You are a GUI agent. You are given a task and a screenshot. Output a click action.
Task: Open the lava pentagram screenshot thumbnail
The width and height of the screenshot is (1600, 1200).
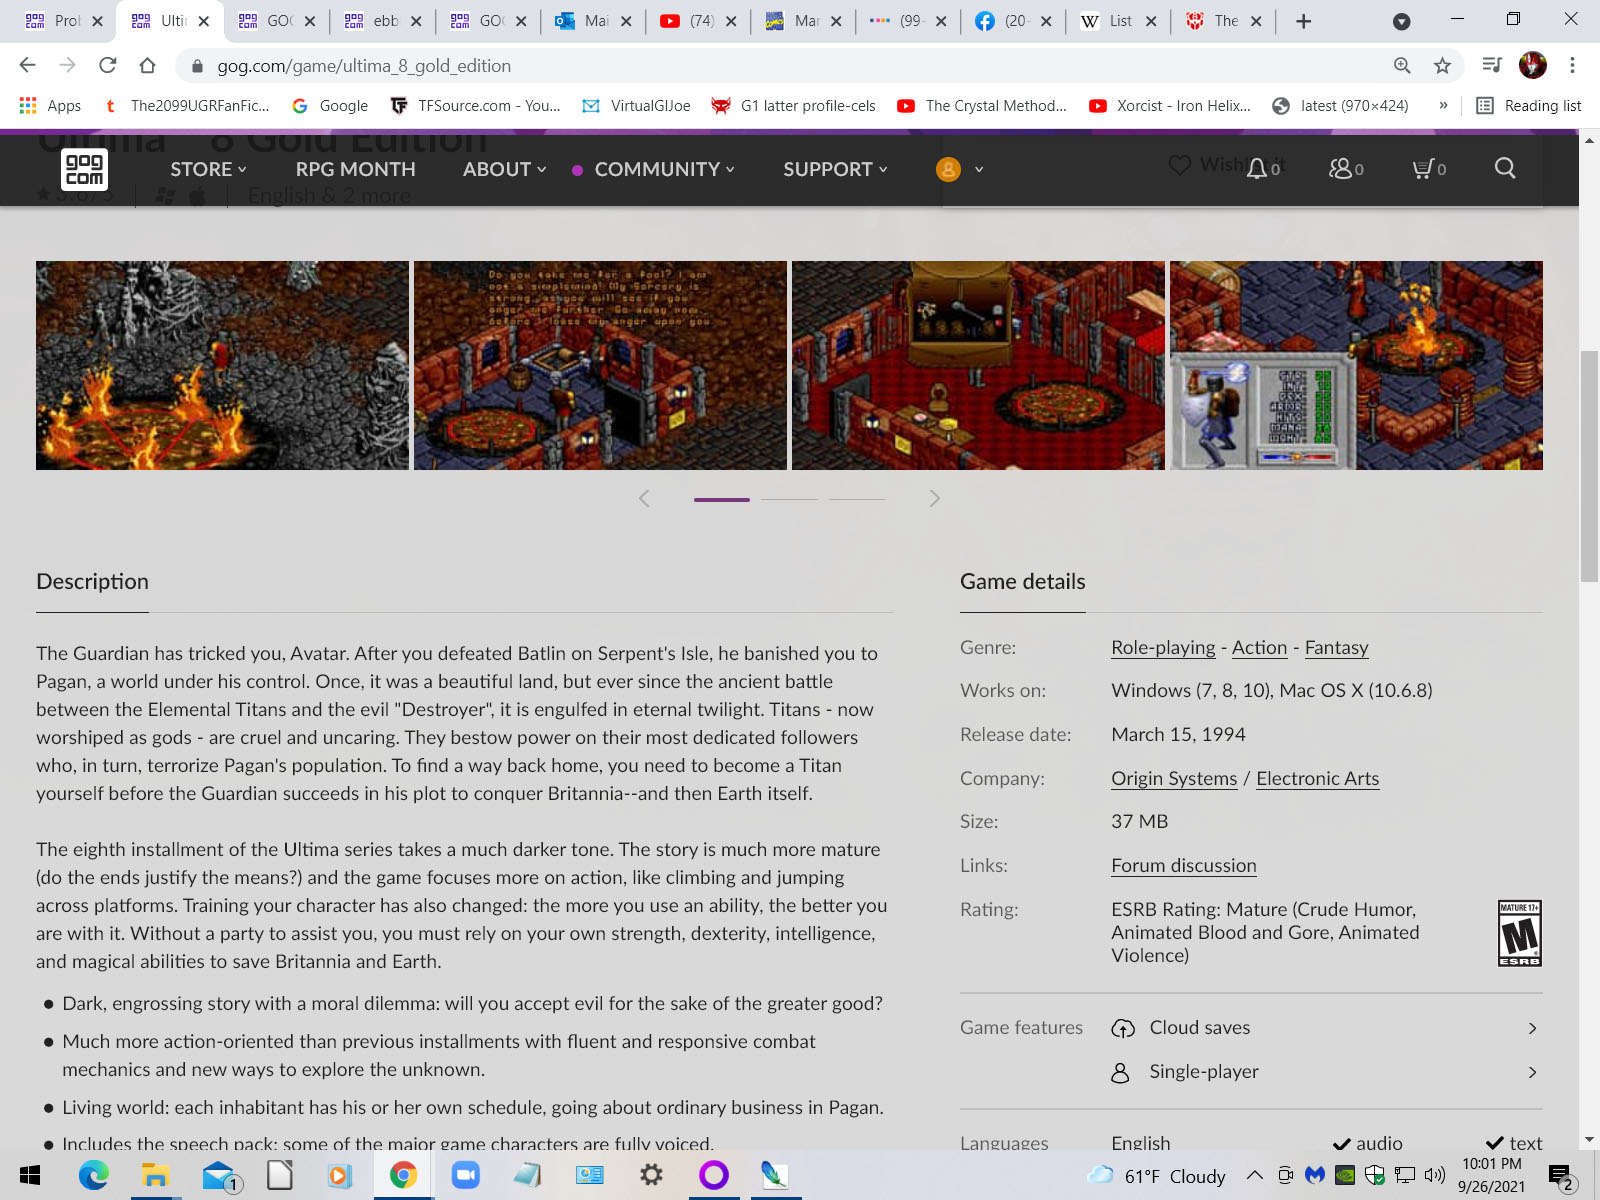222,365
